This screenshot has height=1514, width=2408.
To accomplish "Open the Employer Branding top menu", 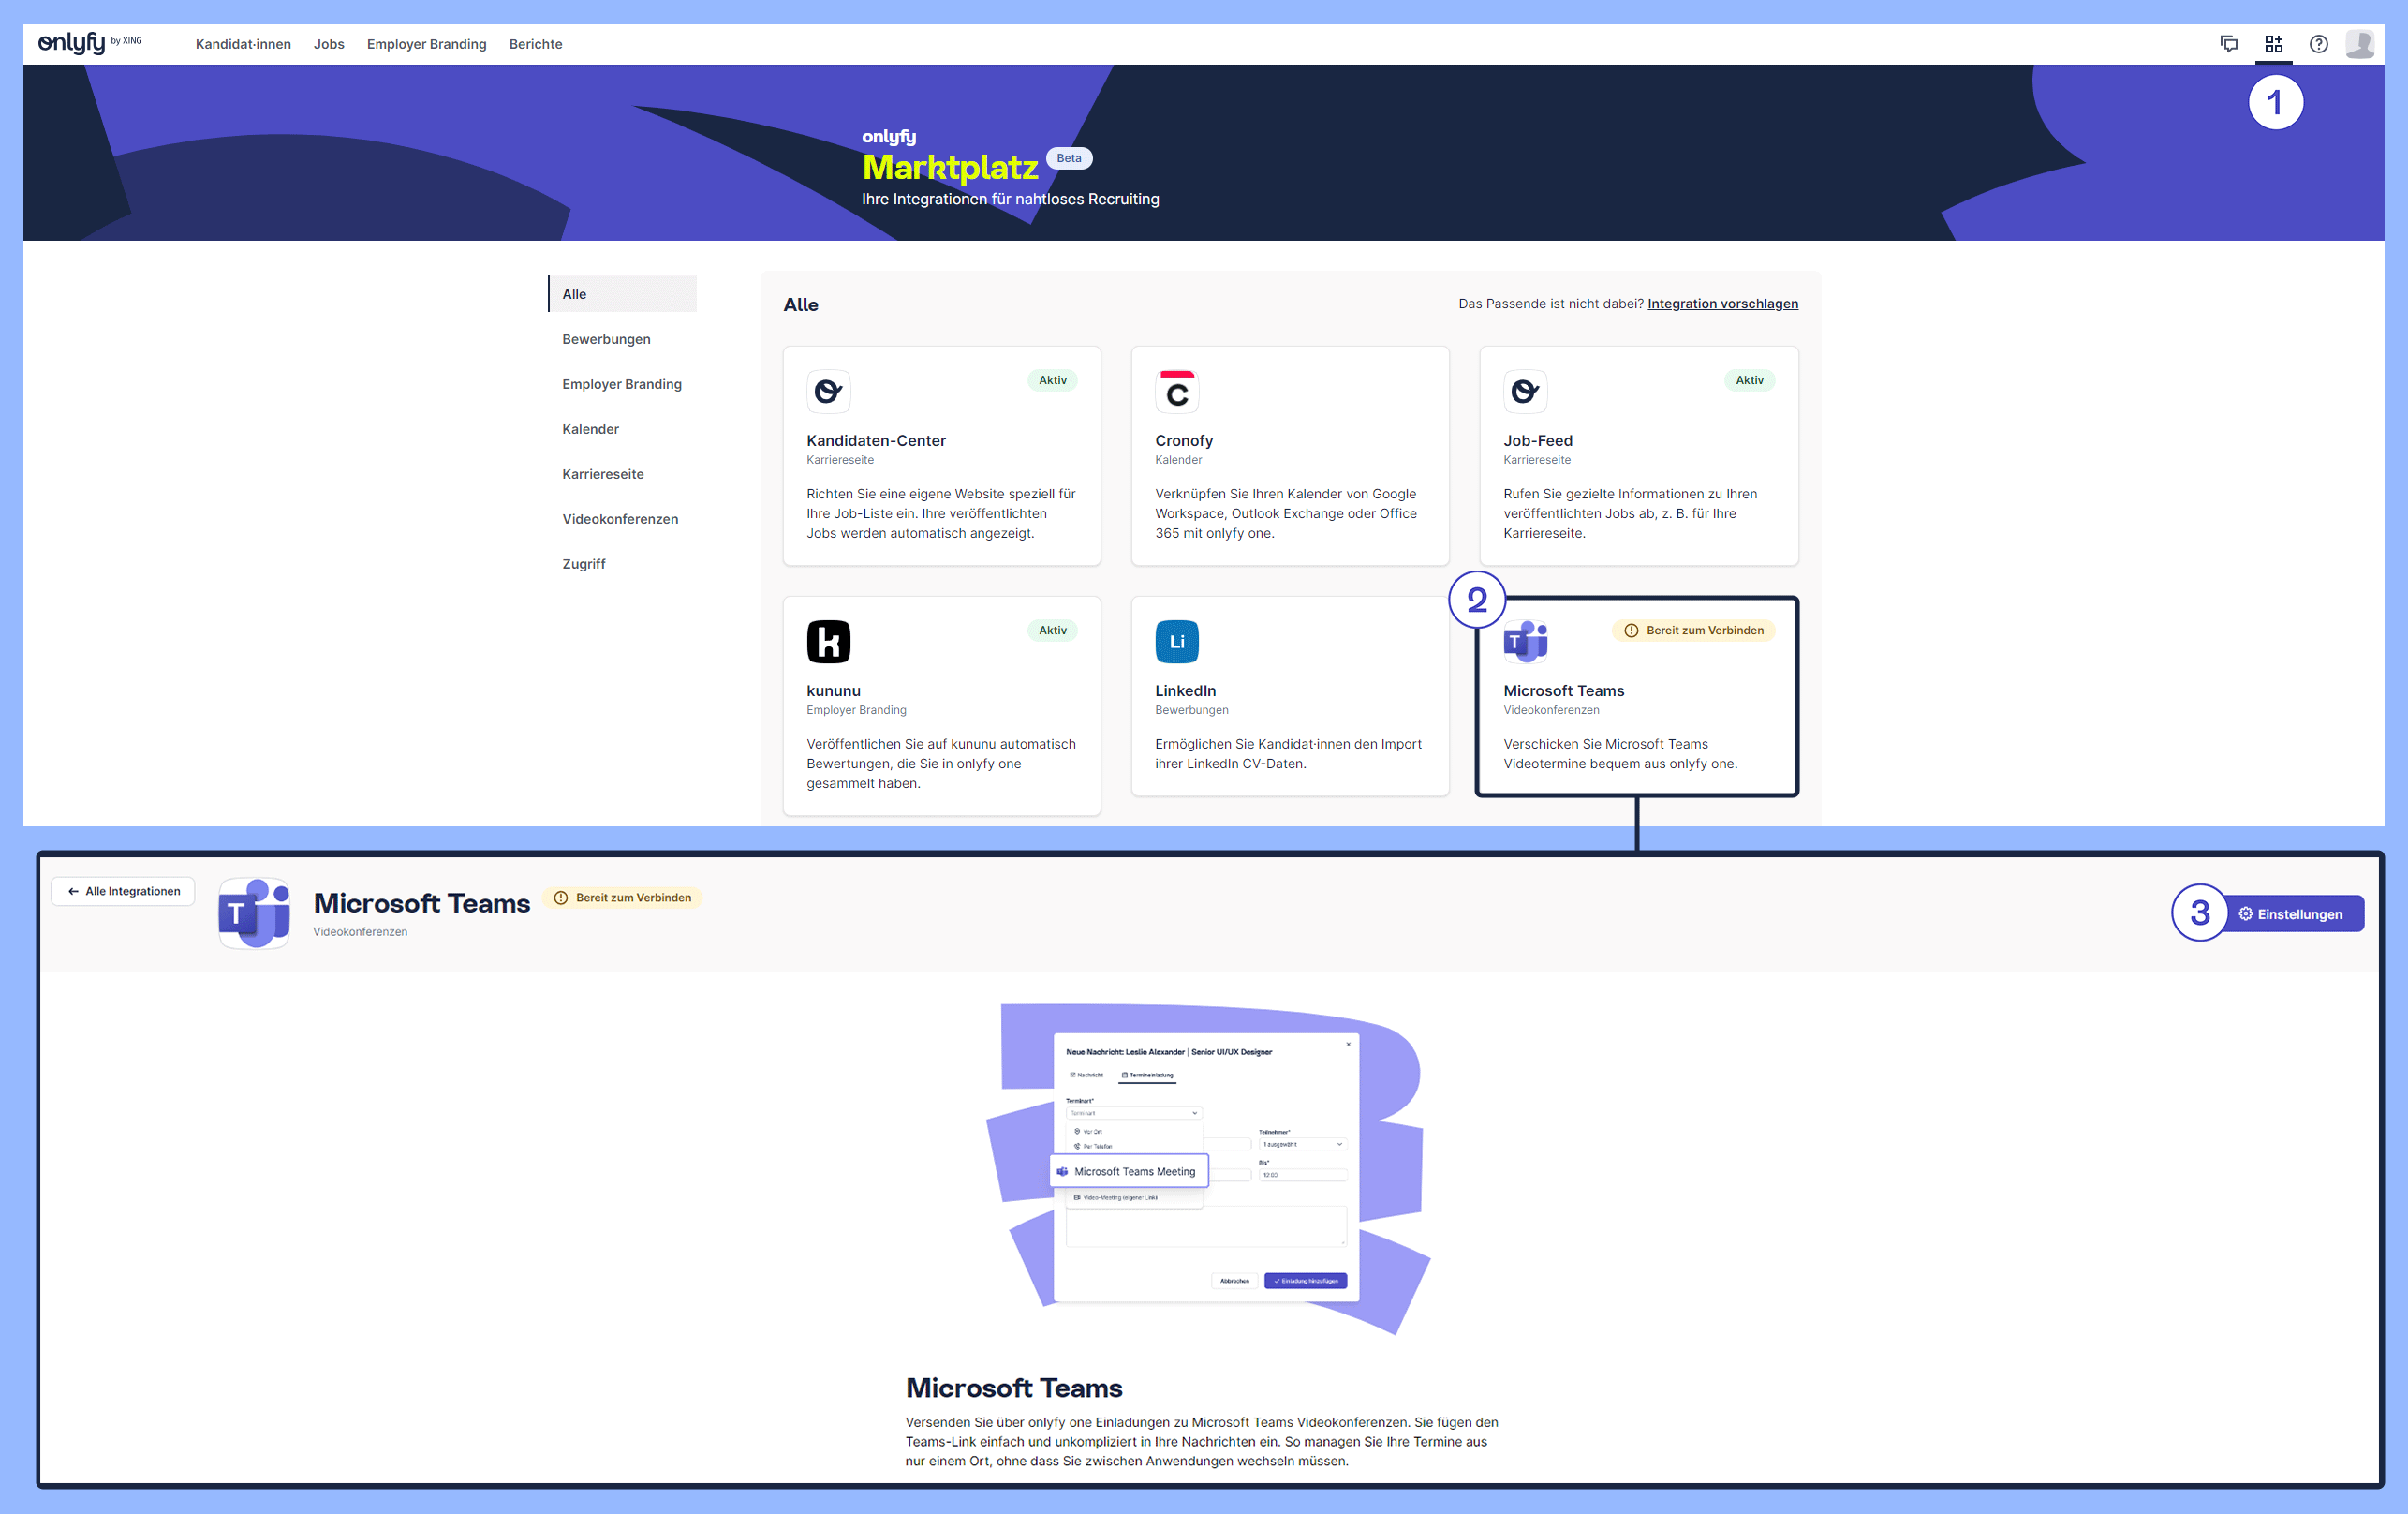I will (426, 44).
